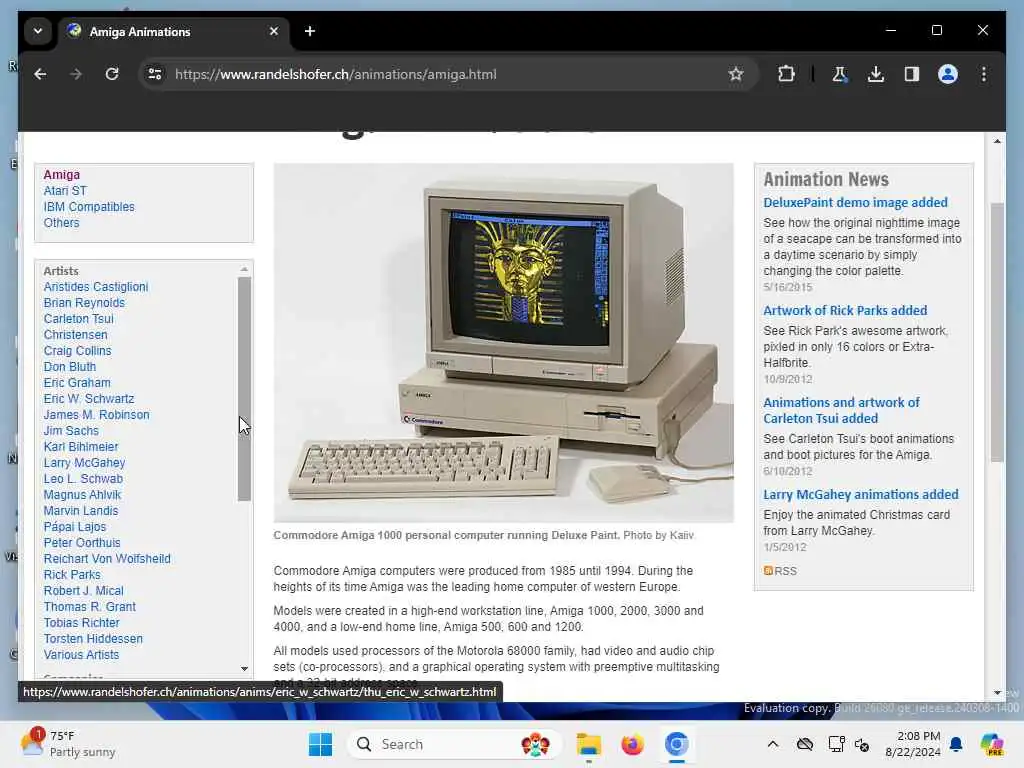Viewport: 1024px width, 768px height.
Task: Open the weather widget showing 75°F
Action: [69, 744]
